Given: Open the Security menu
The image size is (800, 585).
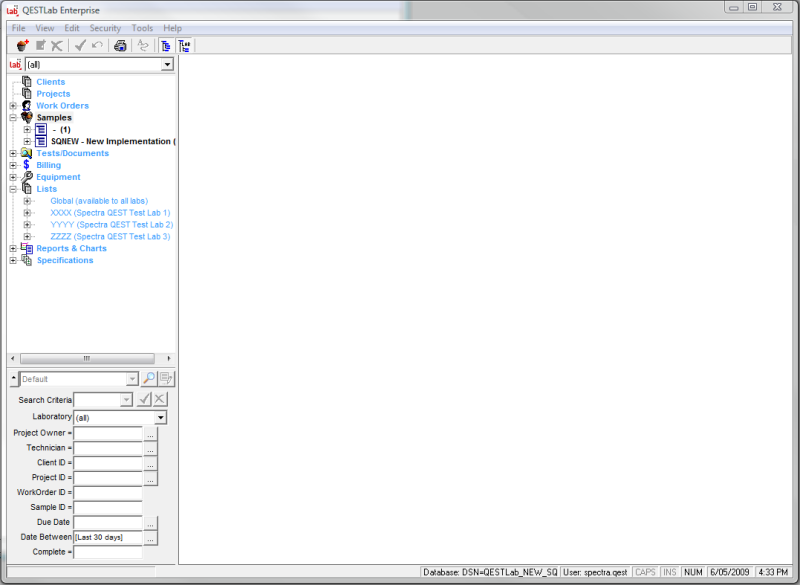Looking at the screenshot, I should [x=105, y=27].
